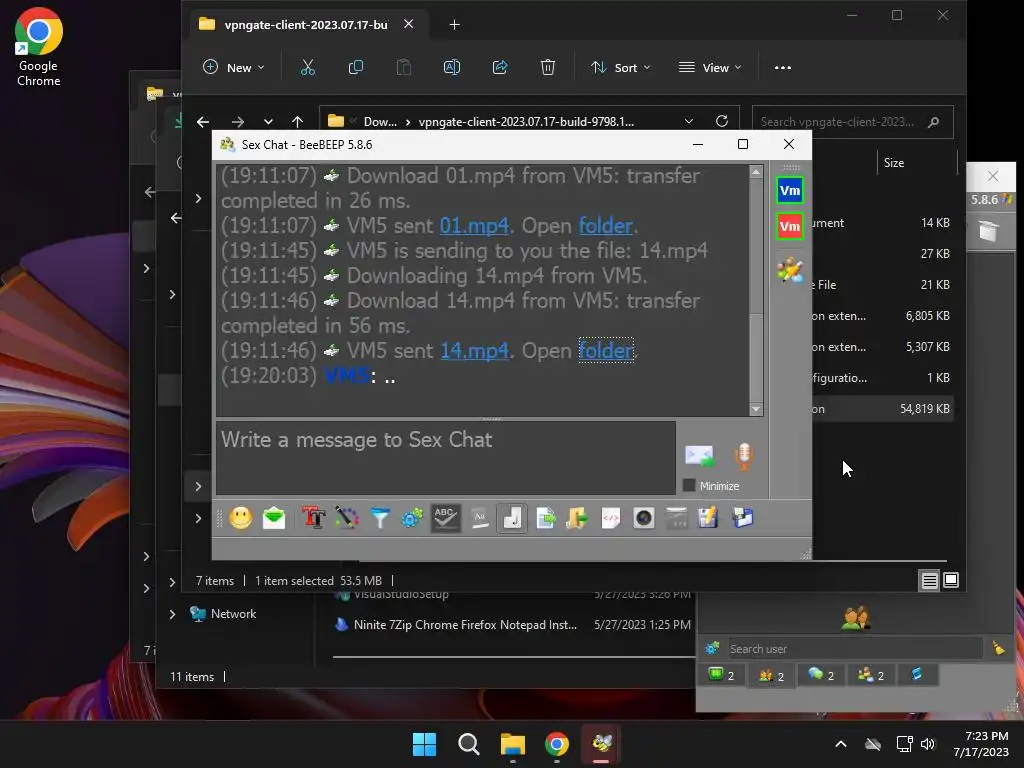
Task: Click the greyed window icon in chat toolbar
Action: pyautogui.click(x=677, y=519)
